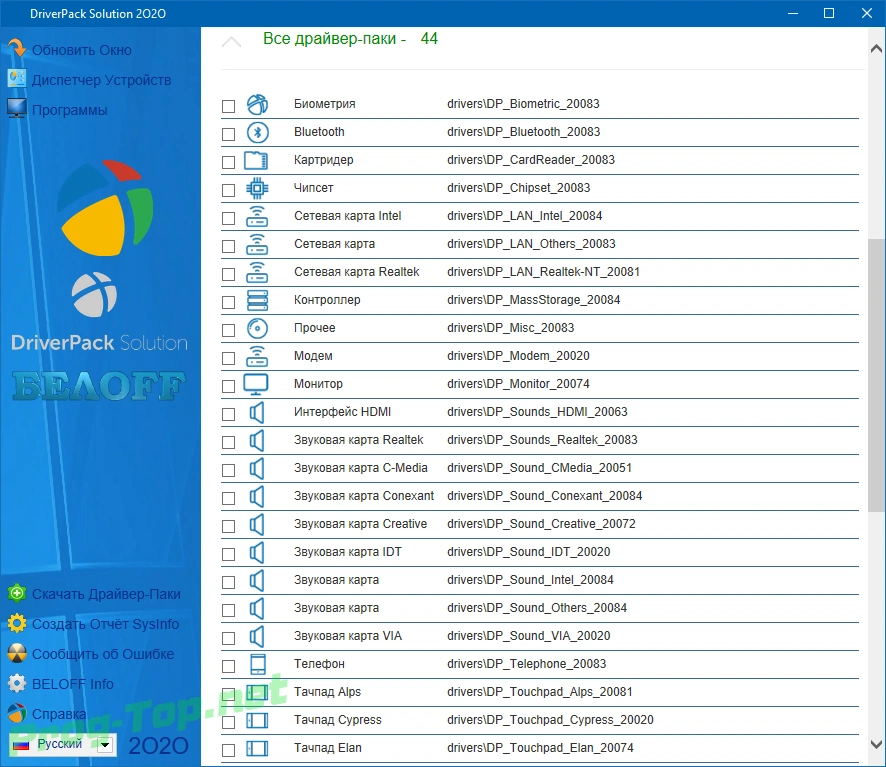This screenshot has width=886, height=767.
Task: Click the vertical scrollbar down arrow
Action: tap(876, 744)
